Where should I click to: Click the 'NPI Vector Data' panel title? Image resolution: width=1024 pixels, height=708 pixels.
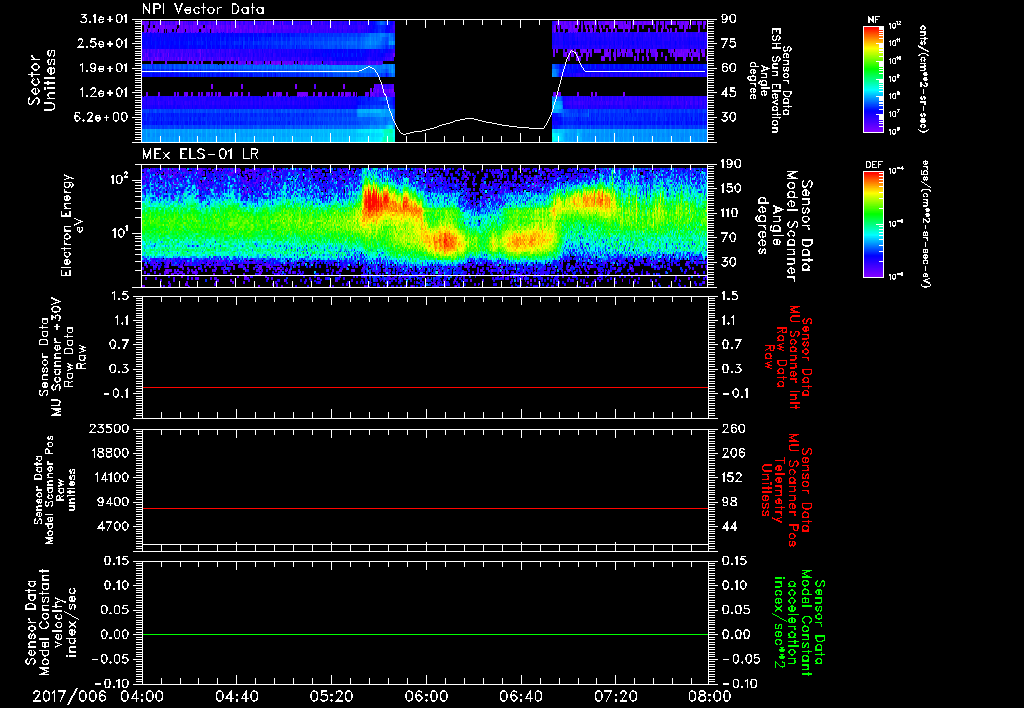pos(203,9)
